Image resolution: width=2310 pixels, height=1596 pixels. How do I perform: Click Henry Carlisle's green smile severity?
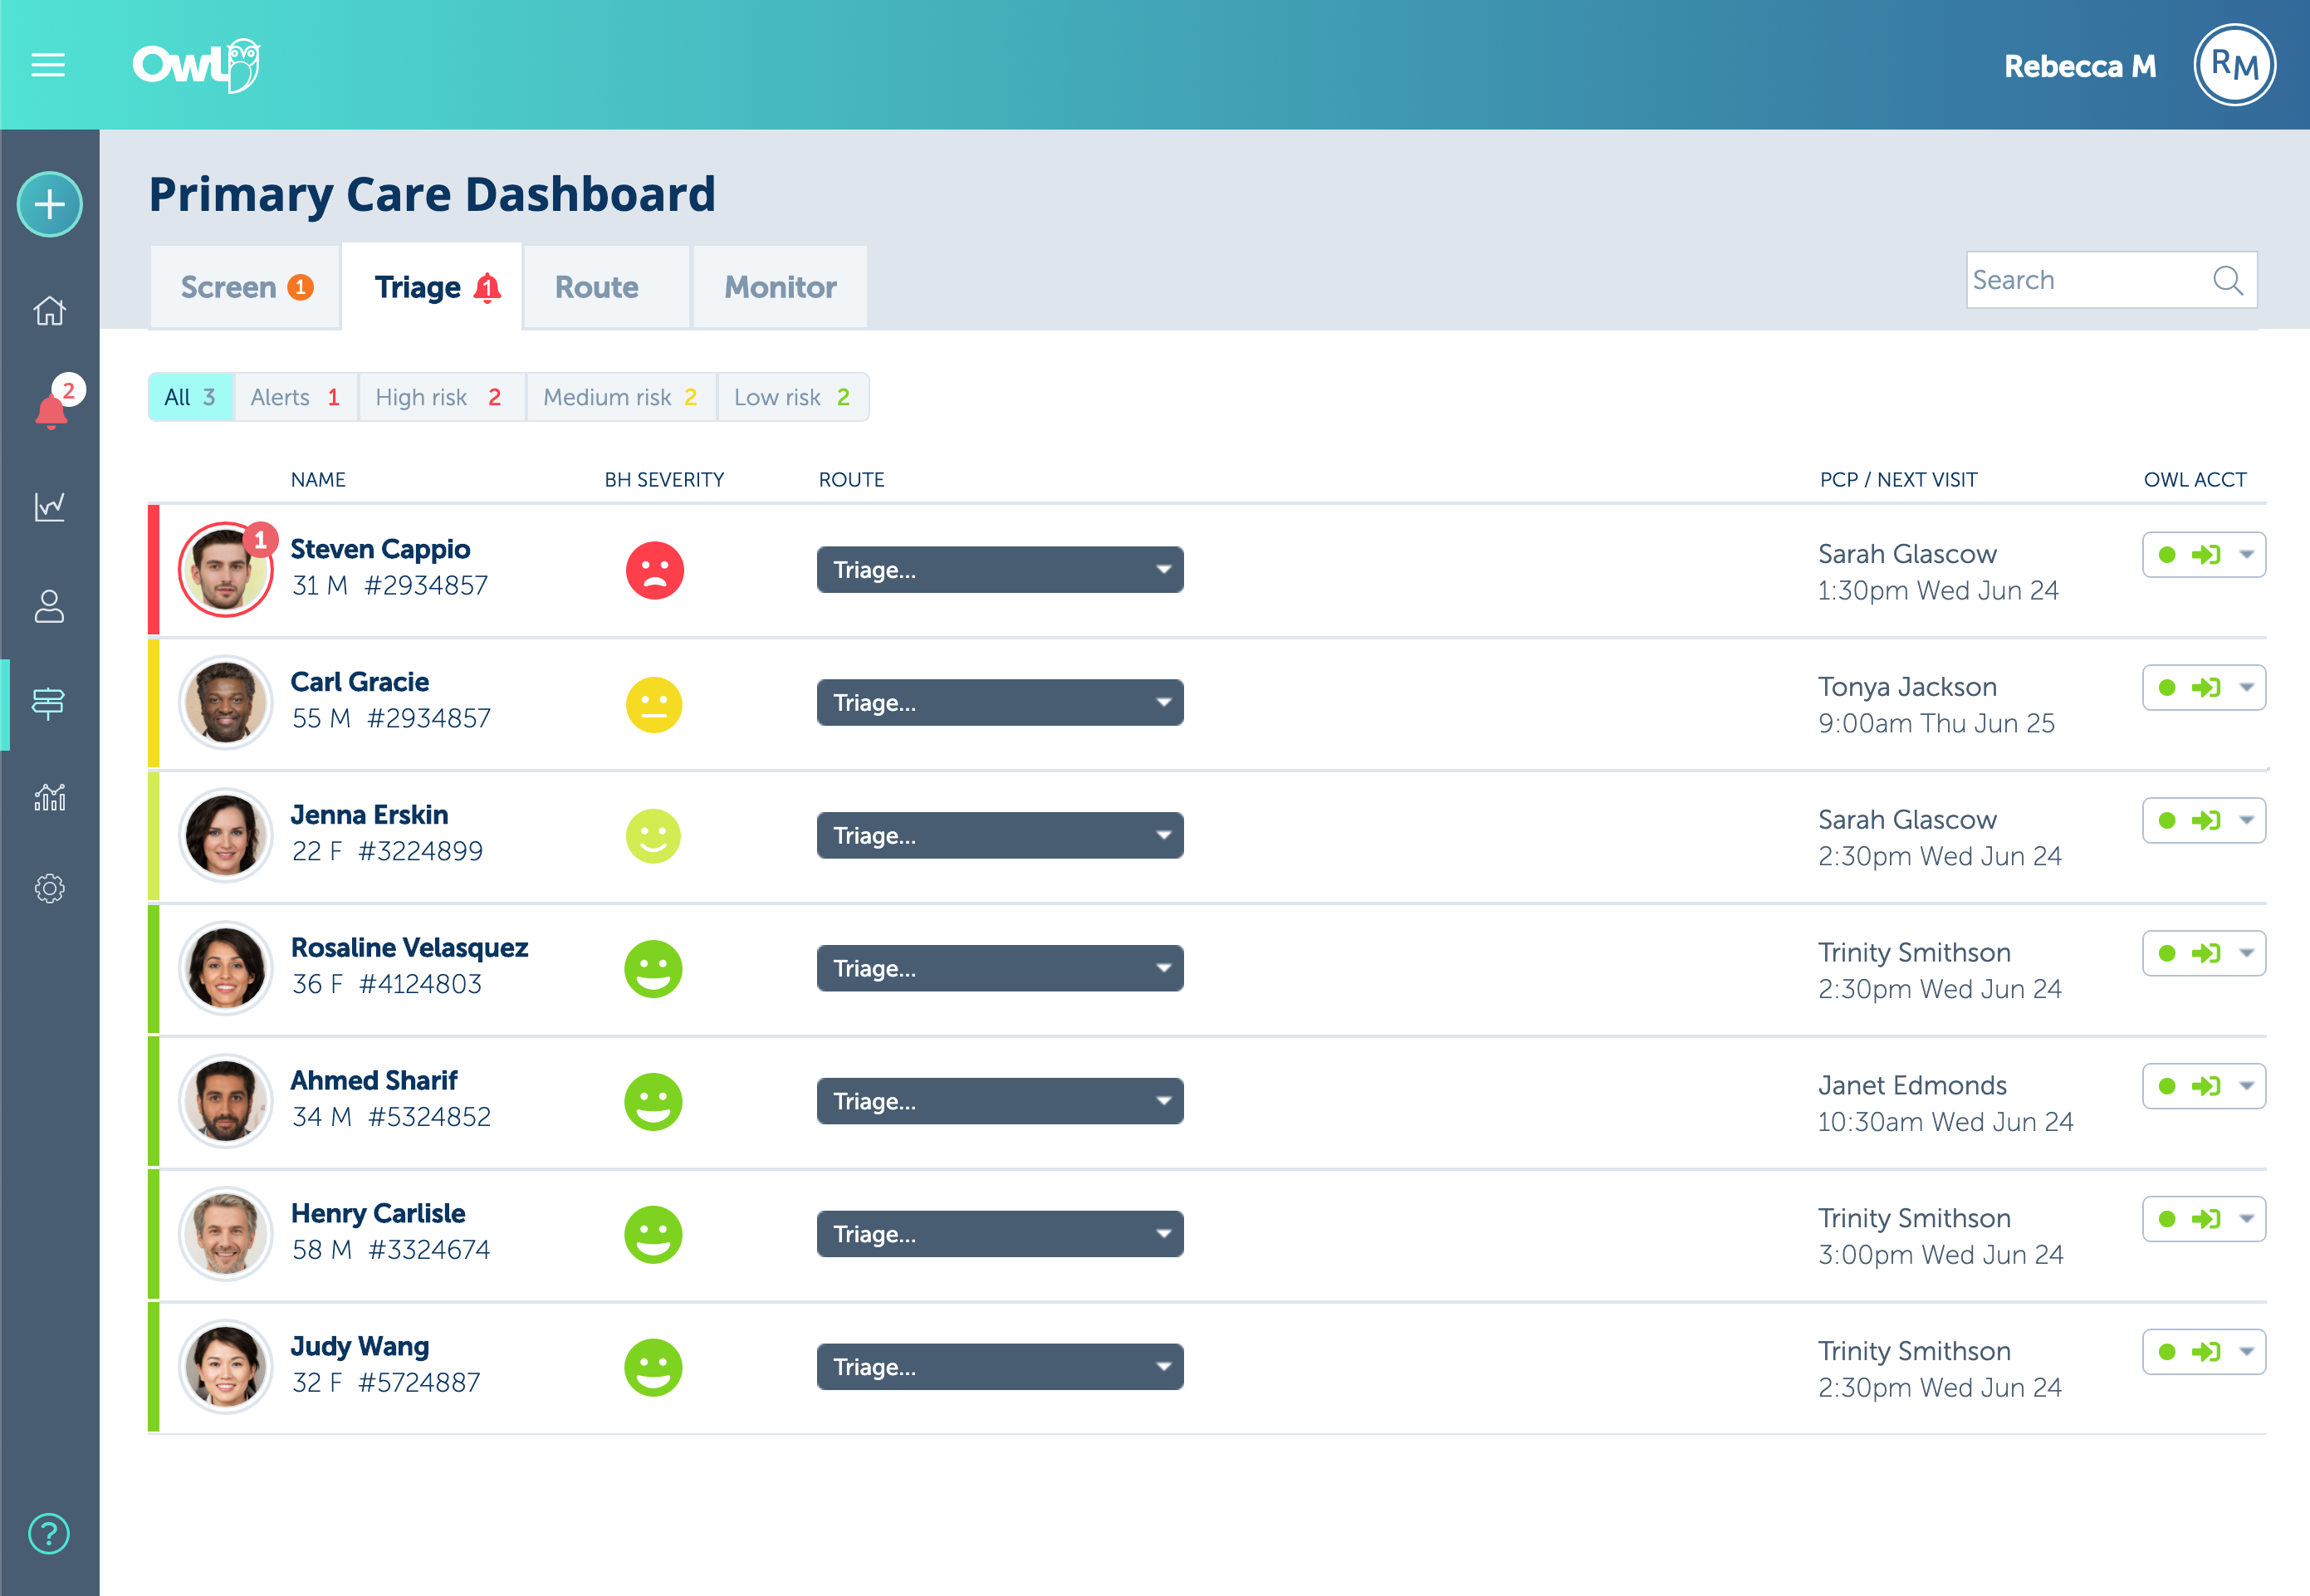pyautogui.click(x=653, y=1235)
